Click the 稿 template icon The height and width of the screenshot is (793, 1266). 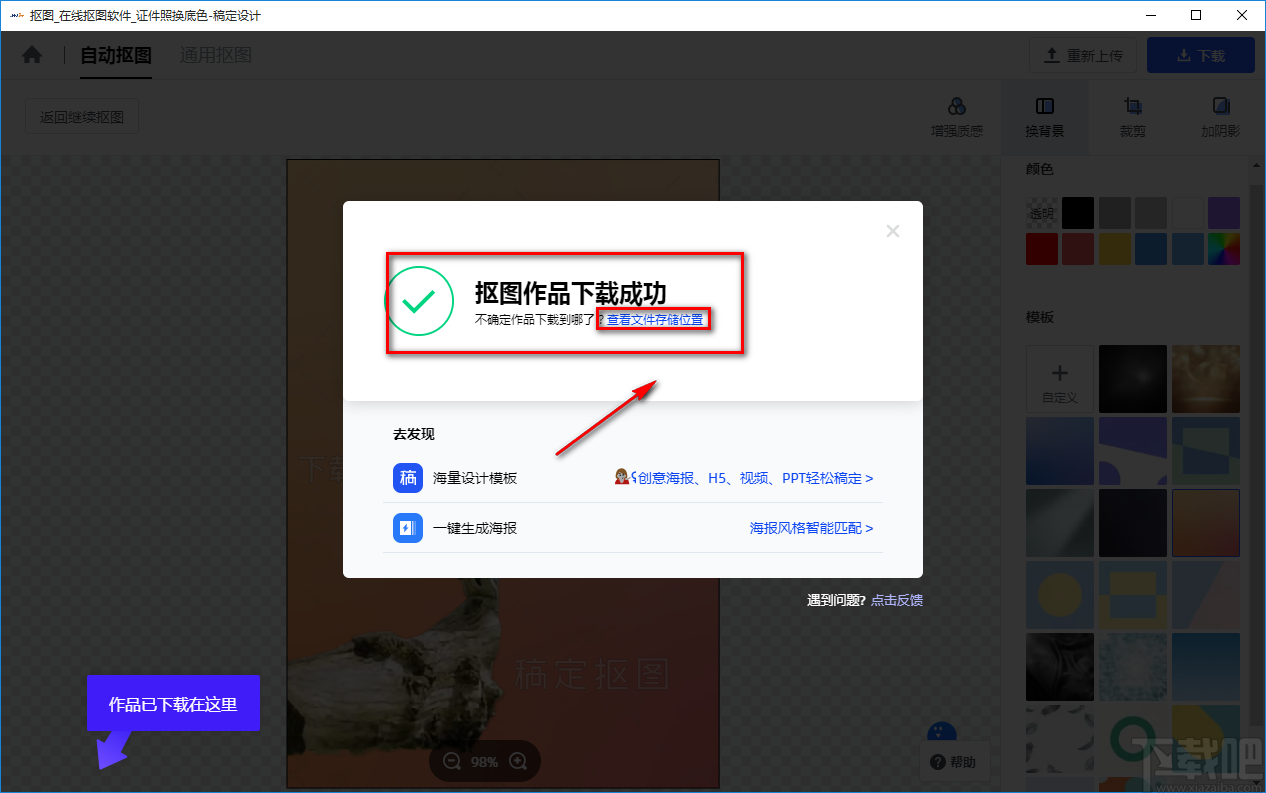coord(408,478)
